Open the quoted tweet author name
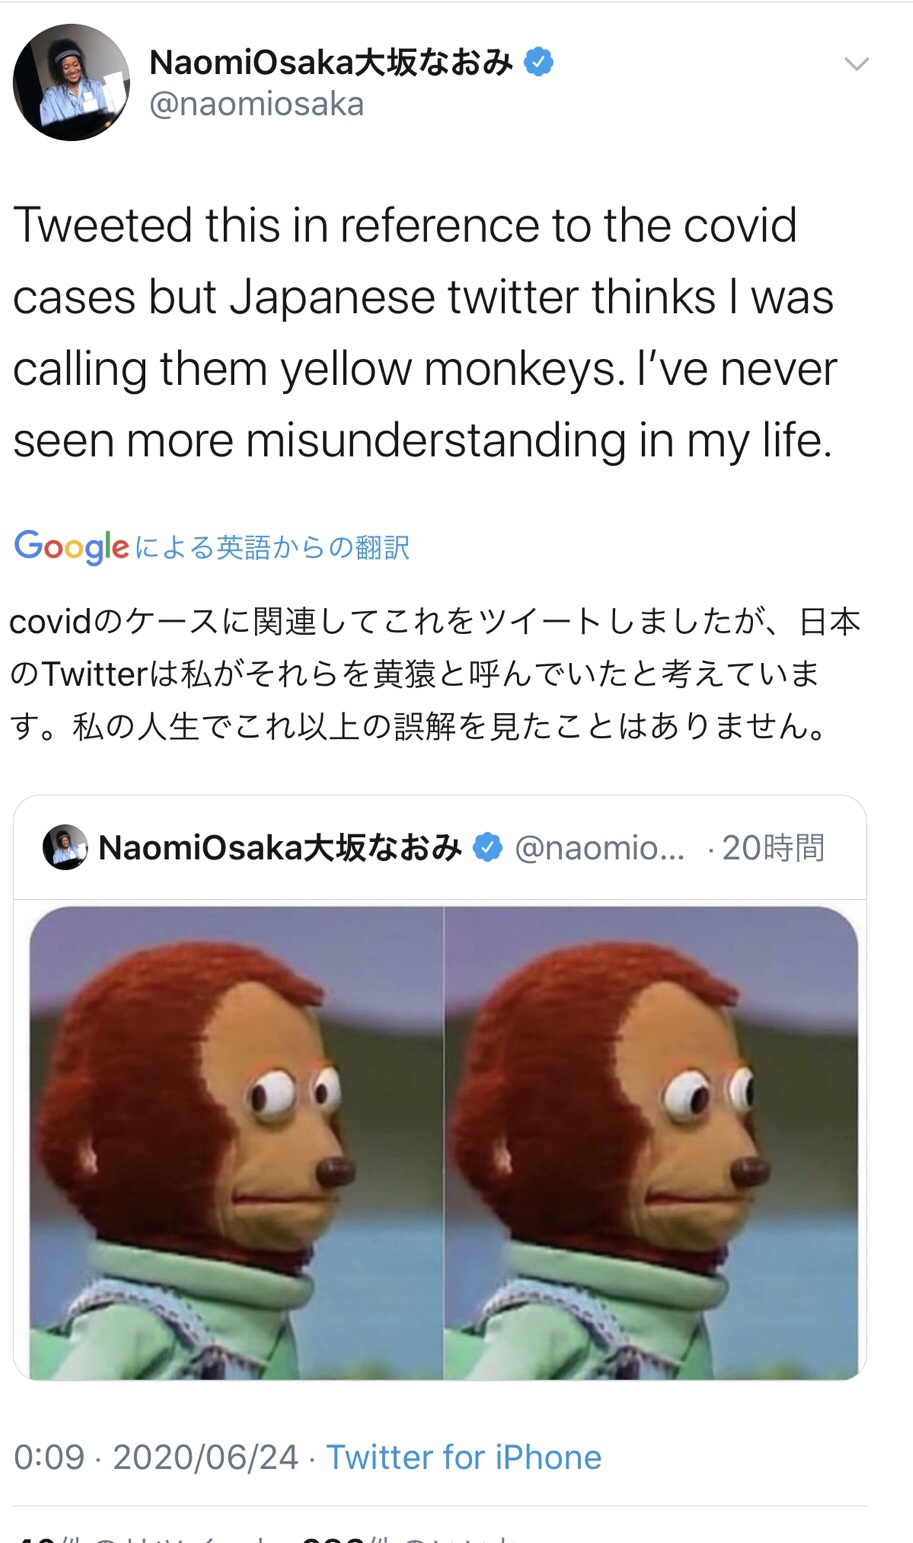 click(x=280, y=848)
